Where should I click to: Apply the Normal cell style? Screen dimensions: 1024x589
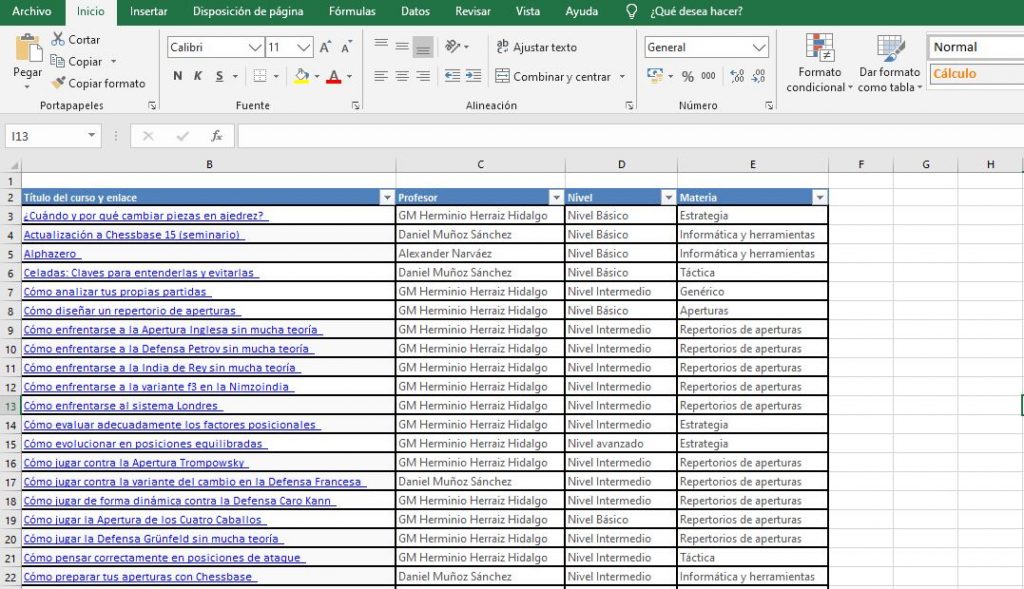click(976, 47)
